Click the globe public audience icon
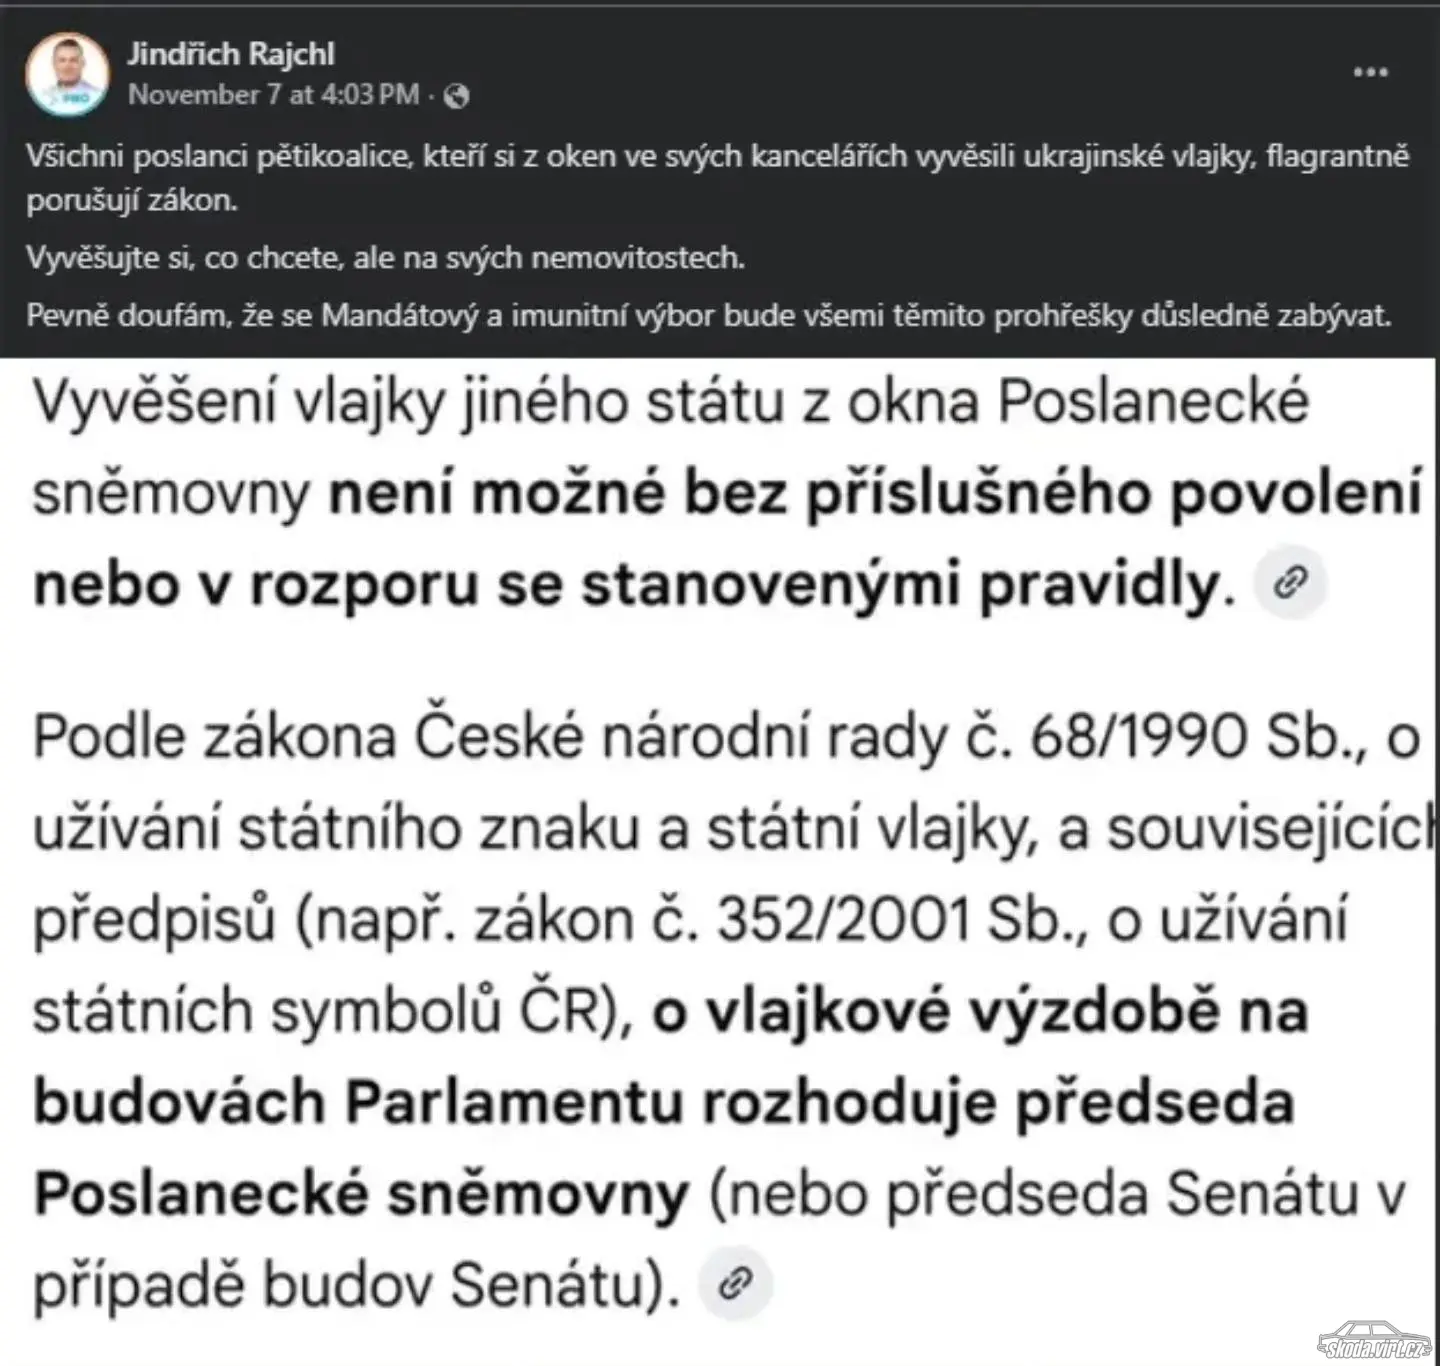 pyautogui.click(x=457, y=96)
